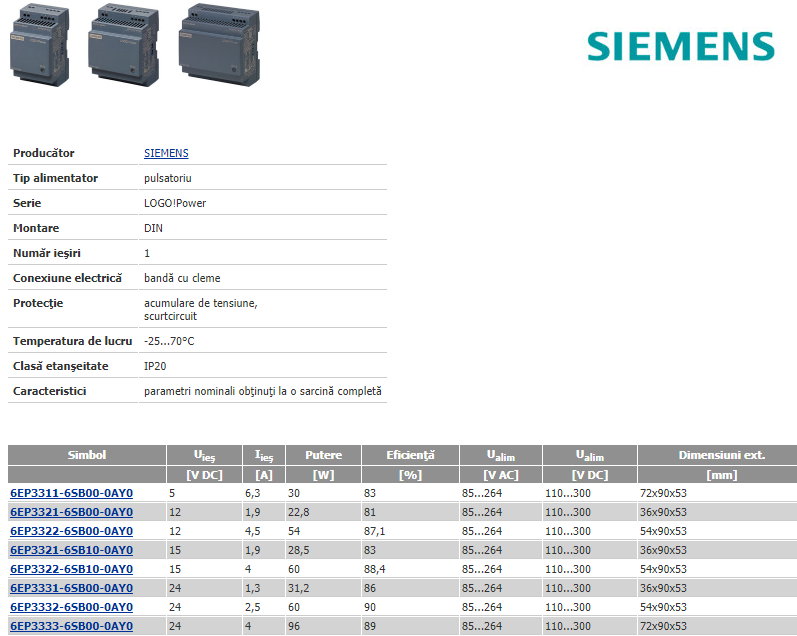Open product link 6EP3311-6SB00-0AY0
This screenshot has height=636, width=797.
72,493
